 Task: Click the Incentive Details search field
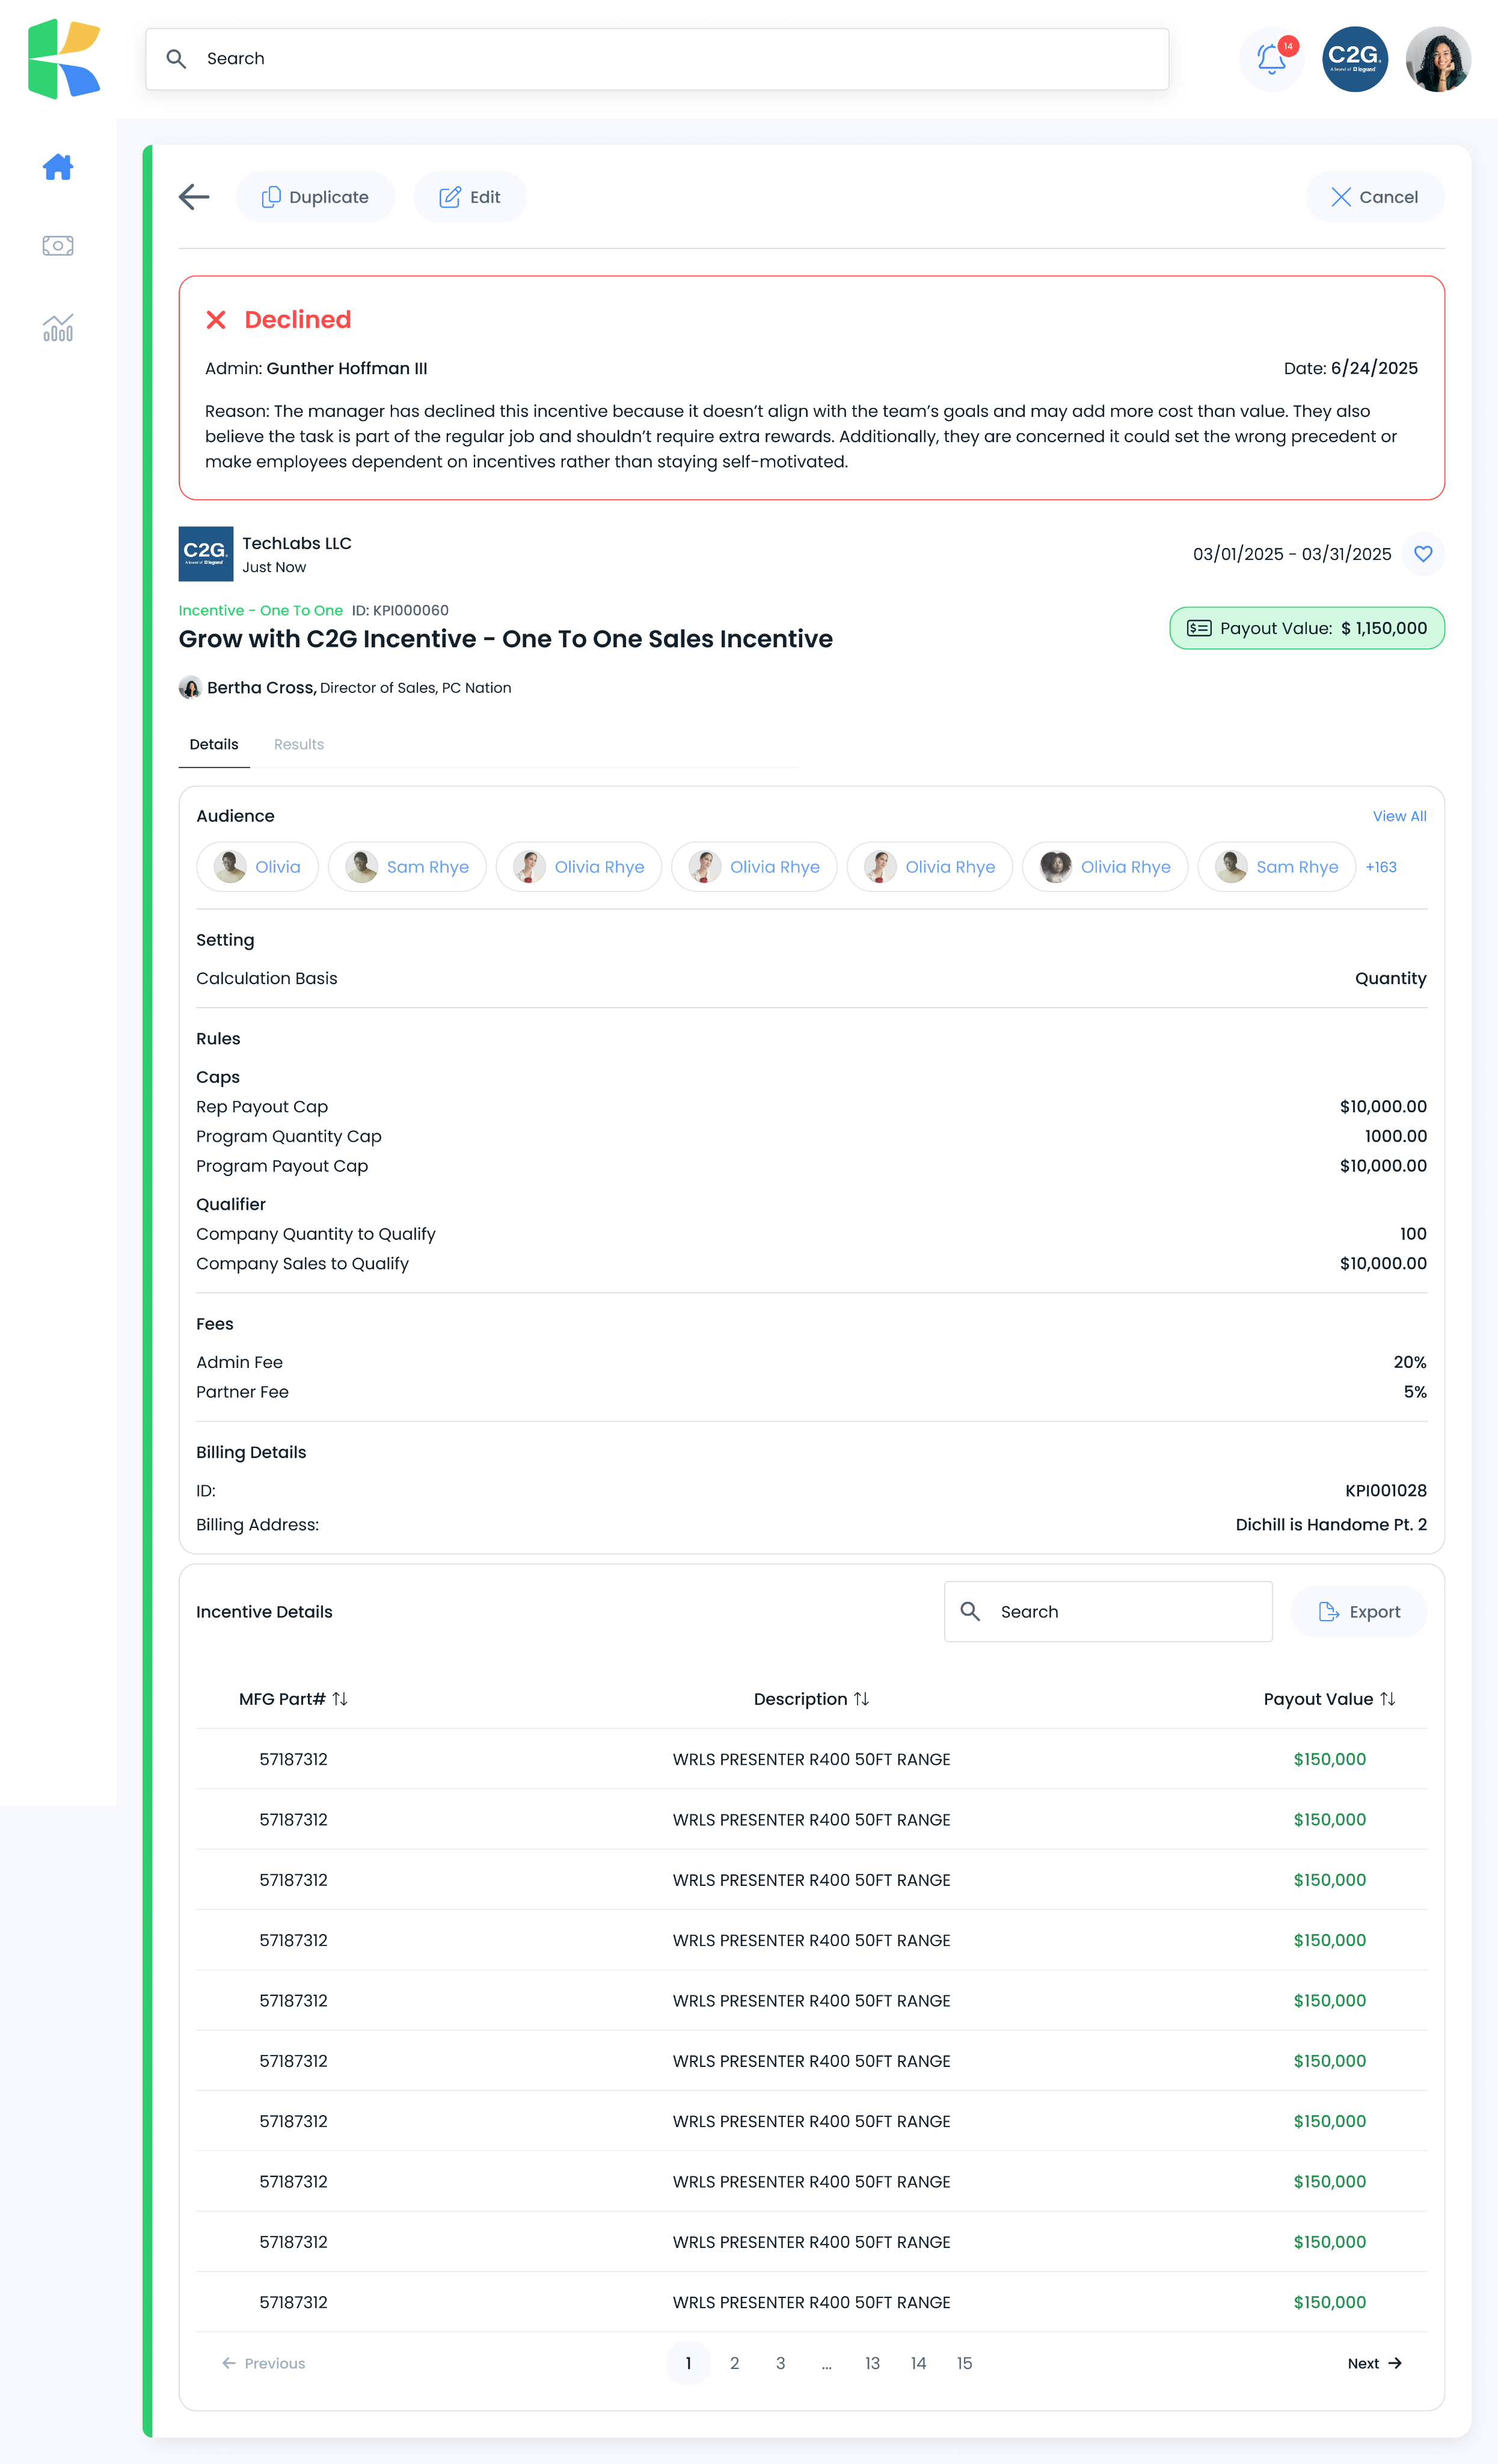pos(1108,1611)
